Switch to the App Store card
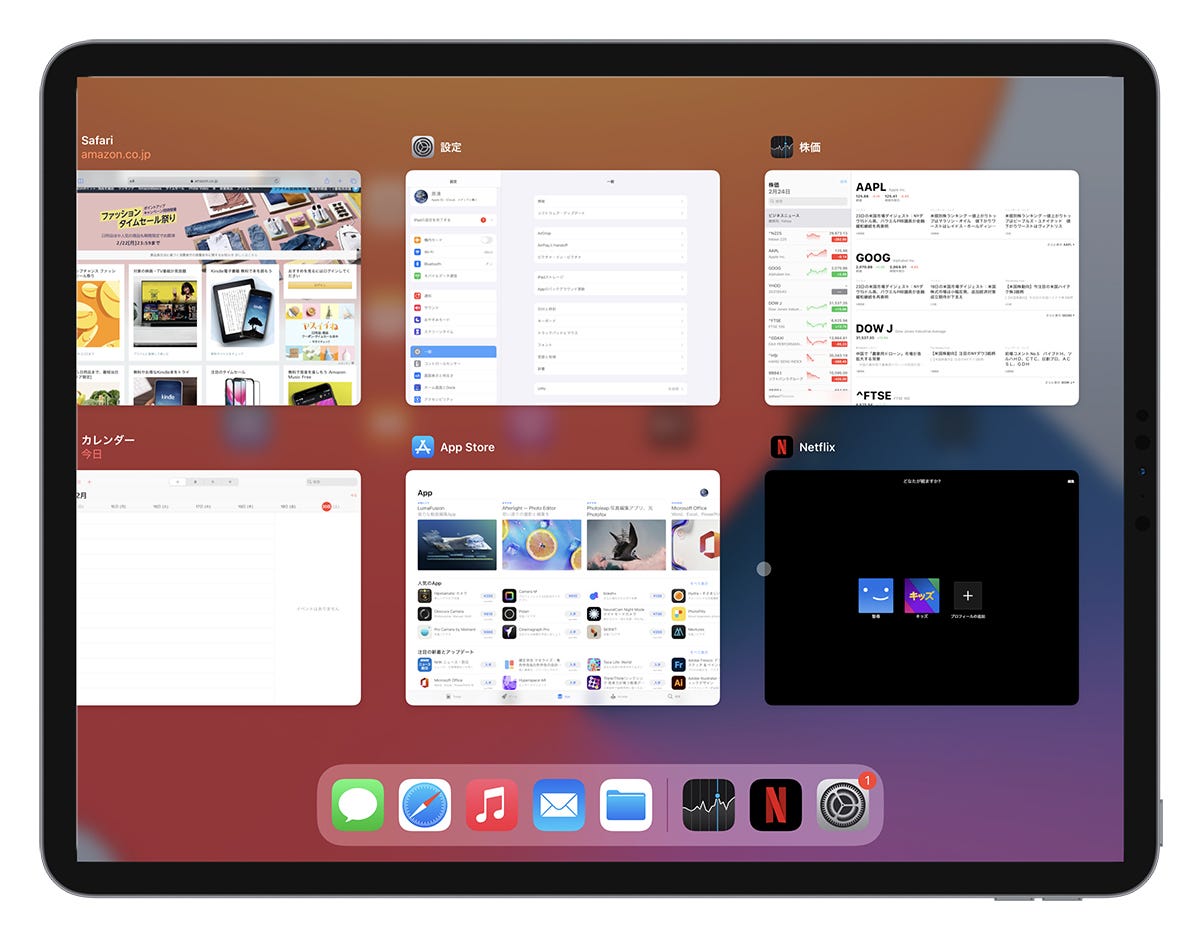 coord(563,588)
